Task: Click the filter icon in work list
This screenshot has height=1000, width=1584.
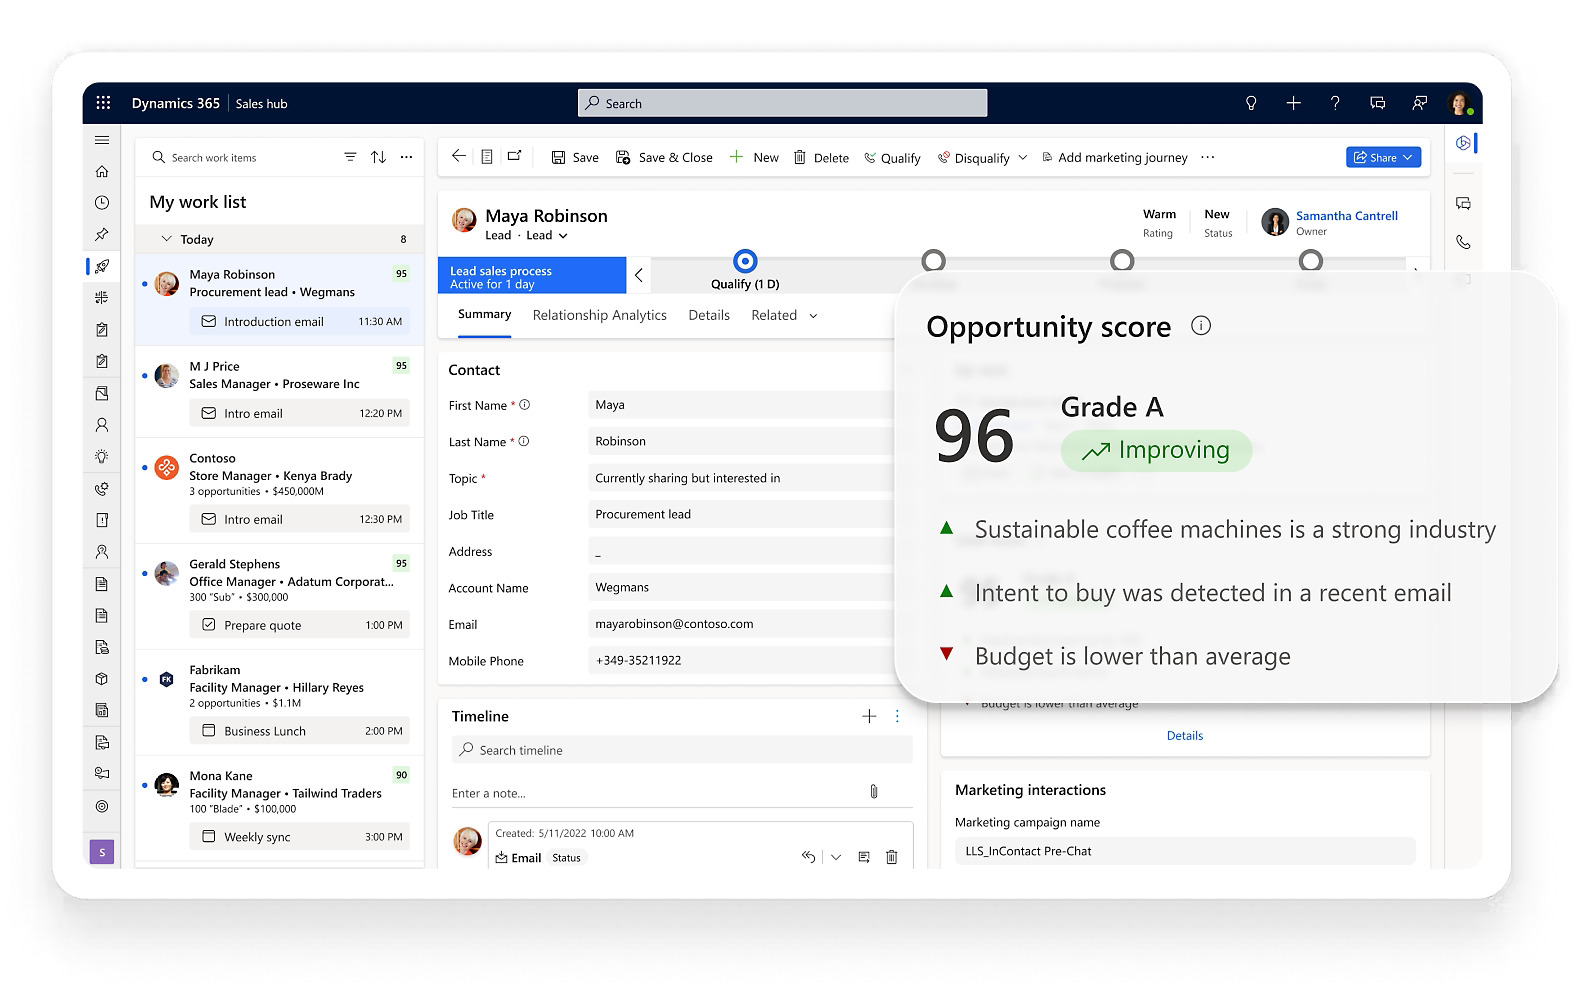Action: point(350,157)
